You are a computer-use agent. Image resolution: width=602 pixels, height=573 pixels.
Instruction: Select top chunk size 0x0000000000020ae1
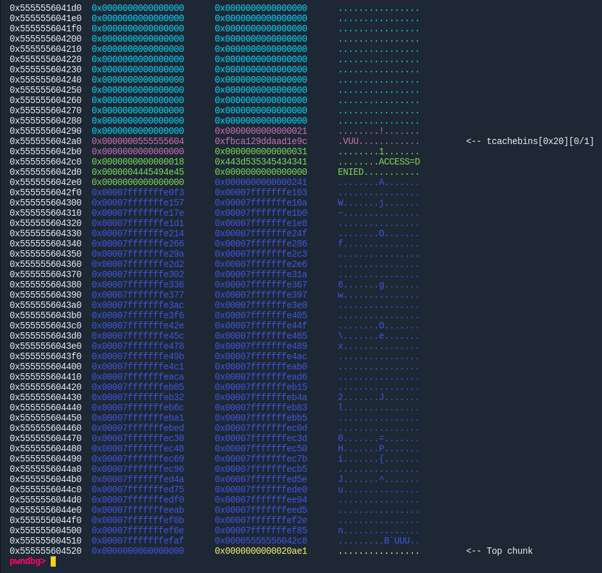coord(261,551)
